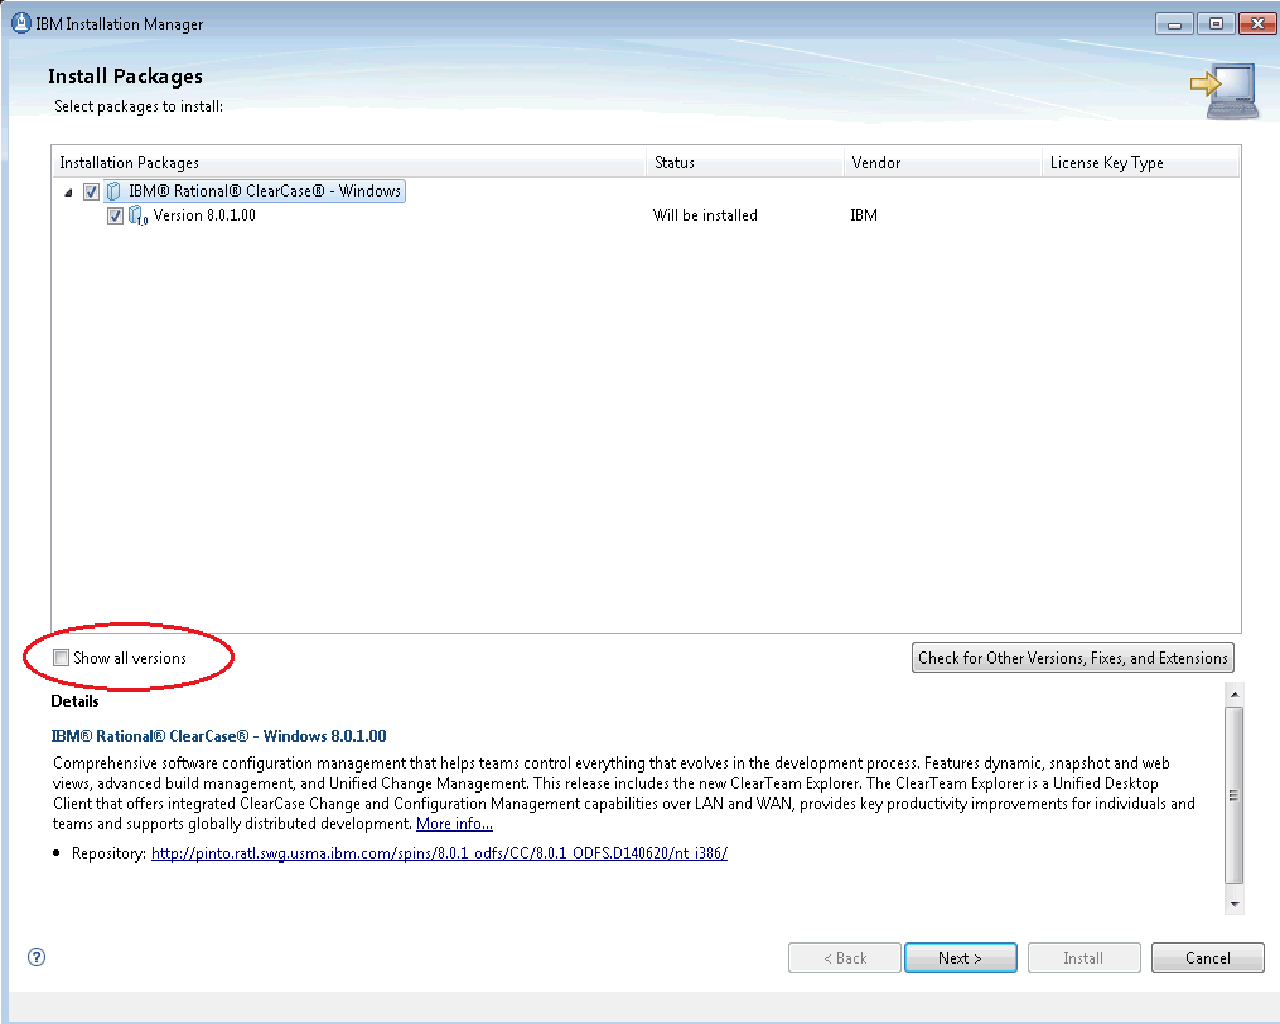Click the Status column header
The width and height of the screenshot is (1280, 1024).
pyautogui.click(x=745, y=162)
